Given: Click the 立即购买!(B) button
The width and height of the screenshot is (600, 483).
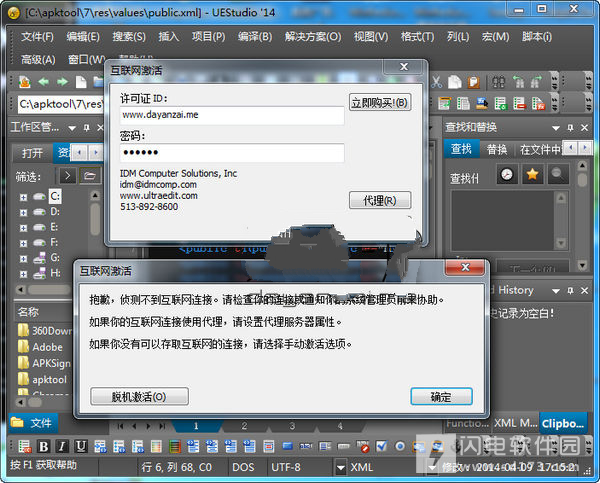Looking at the screenshot, I should pos(380,102).
